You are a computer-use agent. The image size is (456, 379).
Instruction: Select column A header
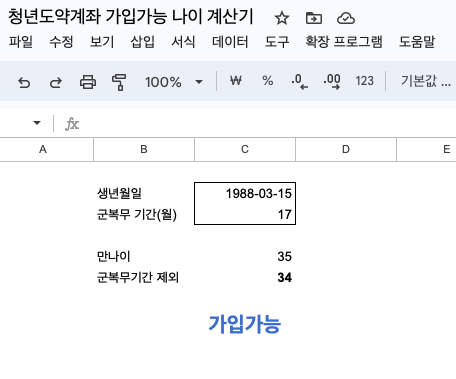pos(47,149)
